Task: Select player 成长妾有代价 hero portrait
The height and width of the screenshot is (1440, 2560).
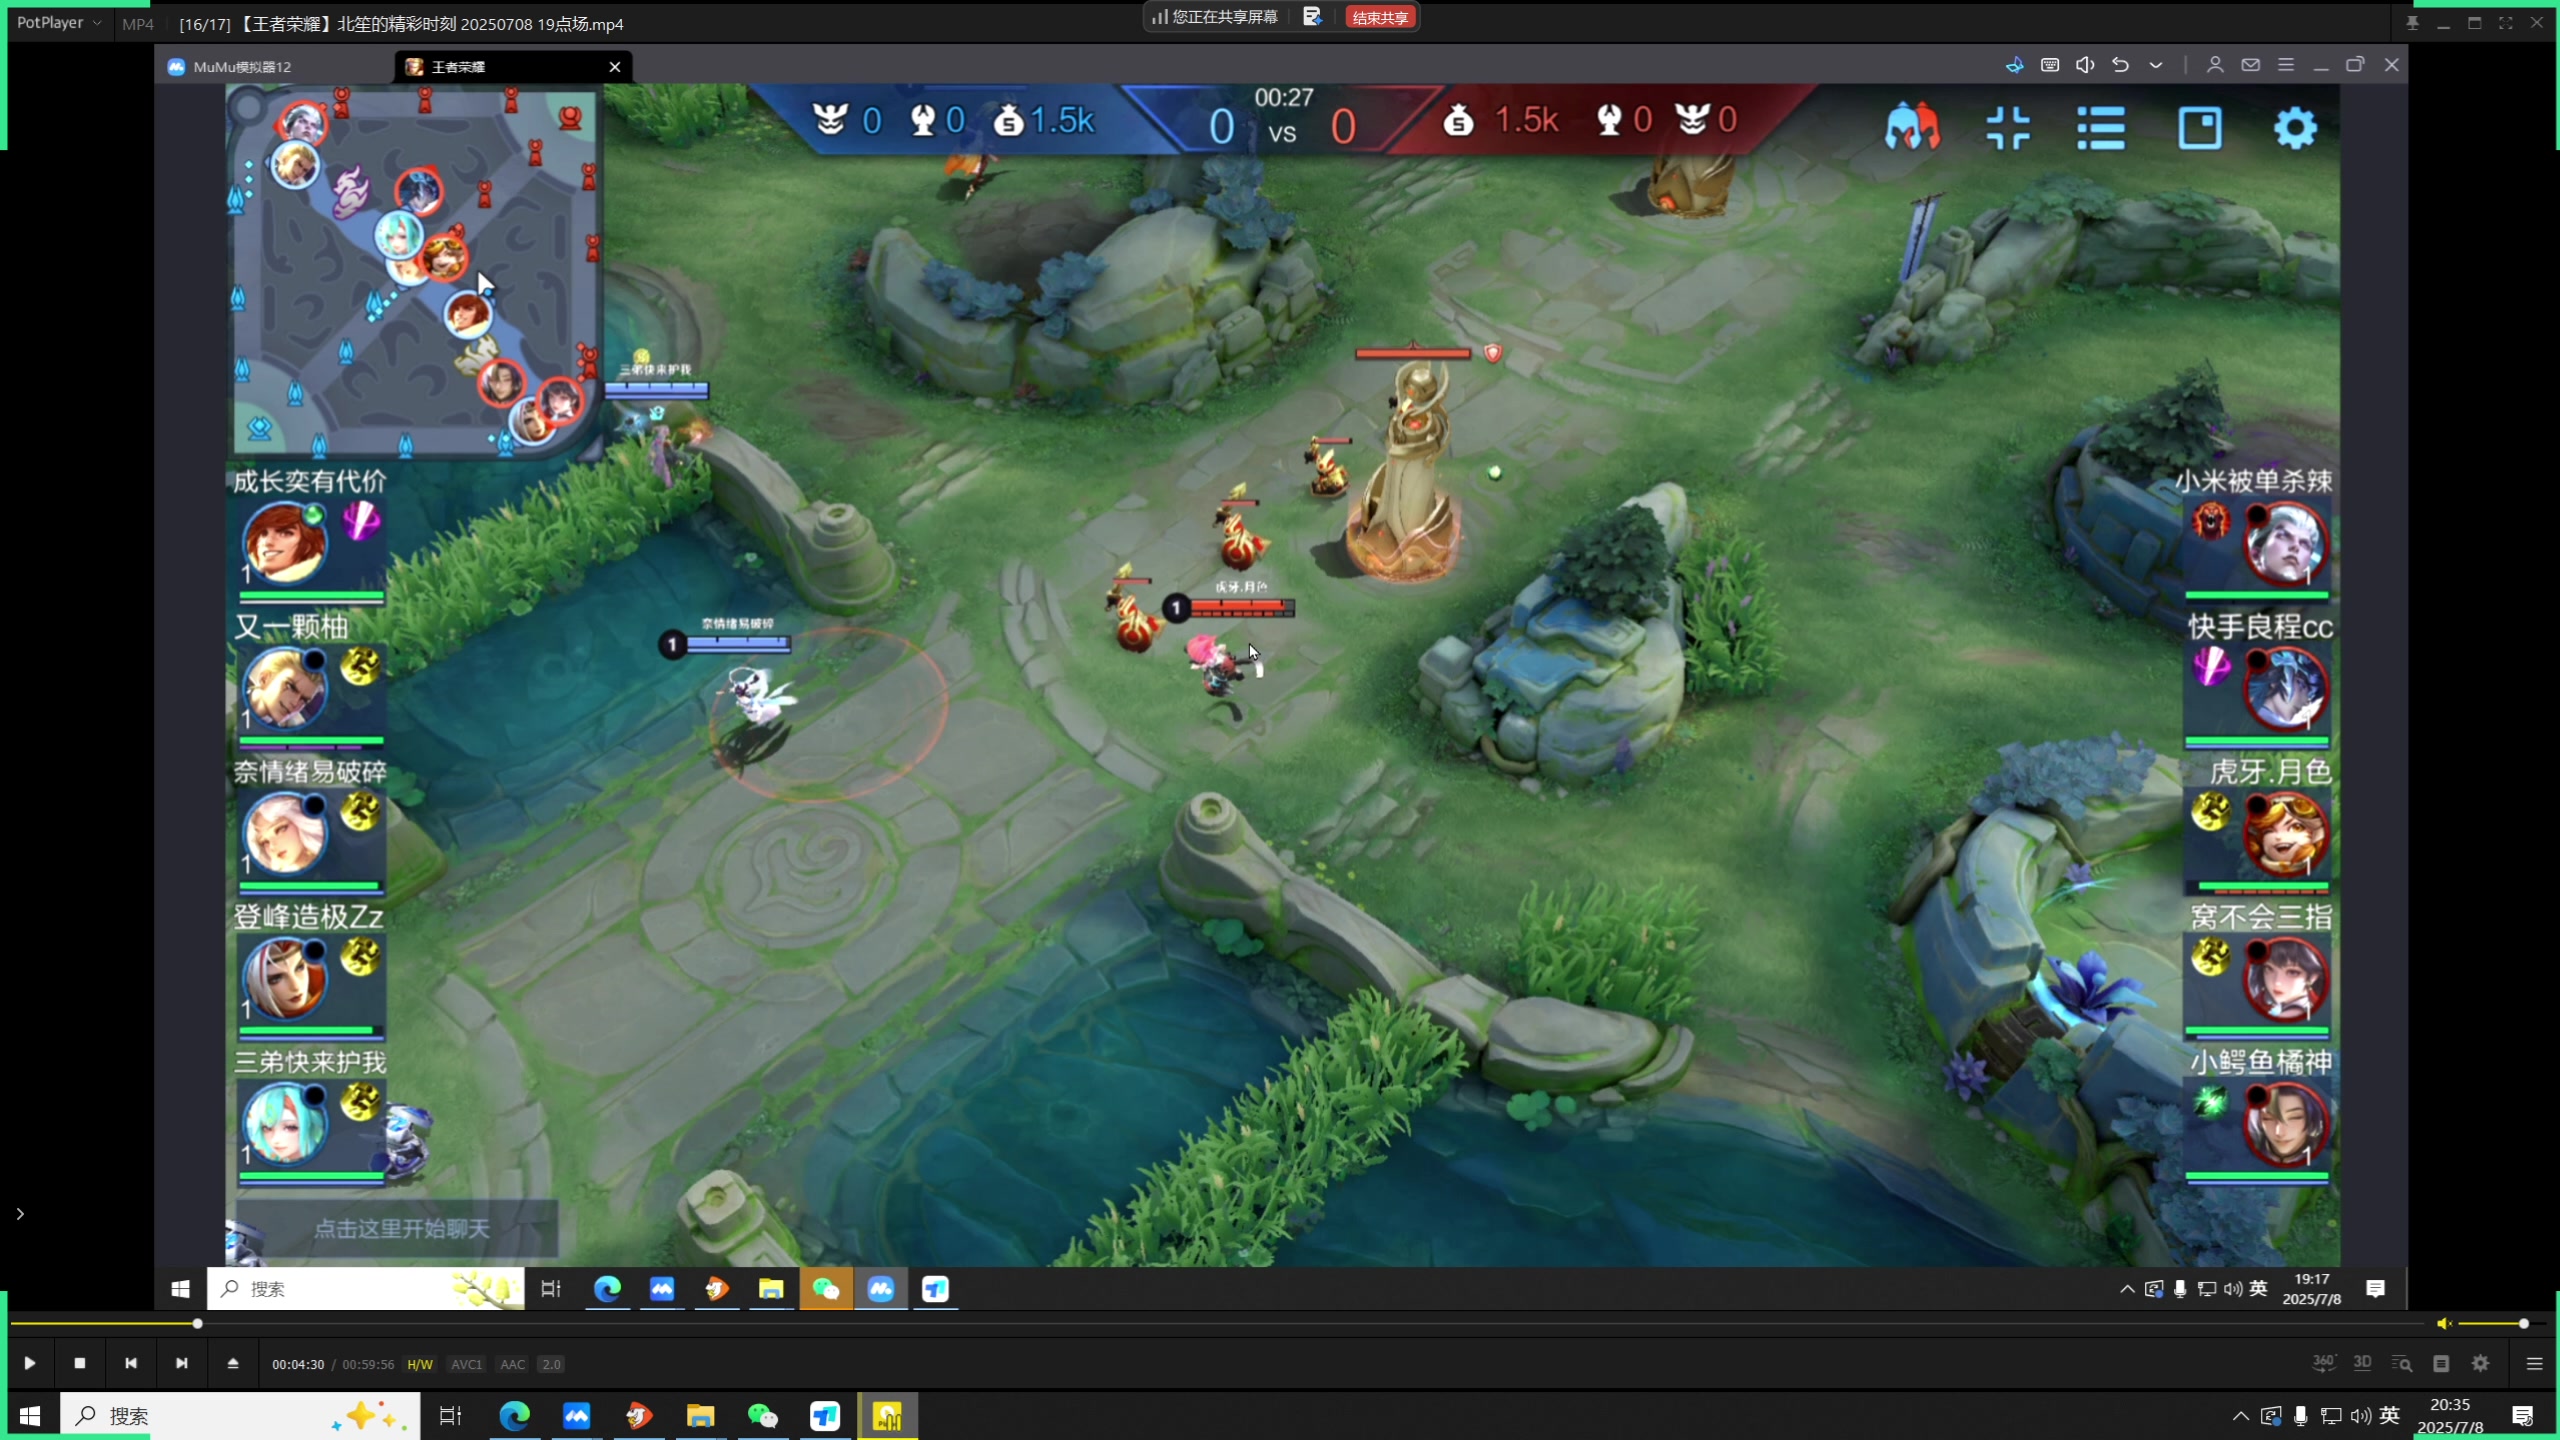Action: coord(286,542)
